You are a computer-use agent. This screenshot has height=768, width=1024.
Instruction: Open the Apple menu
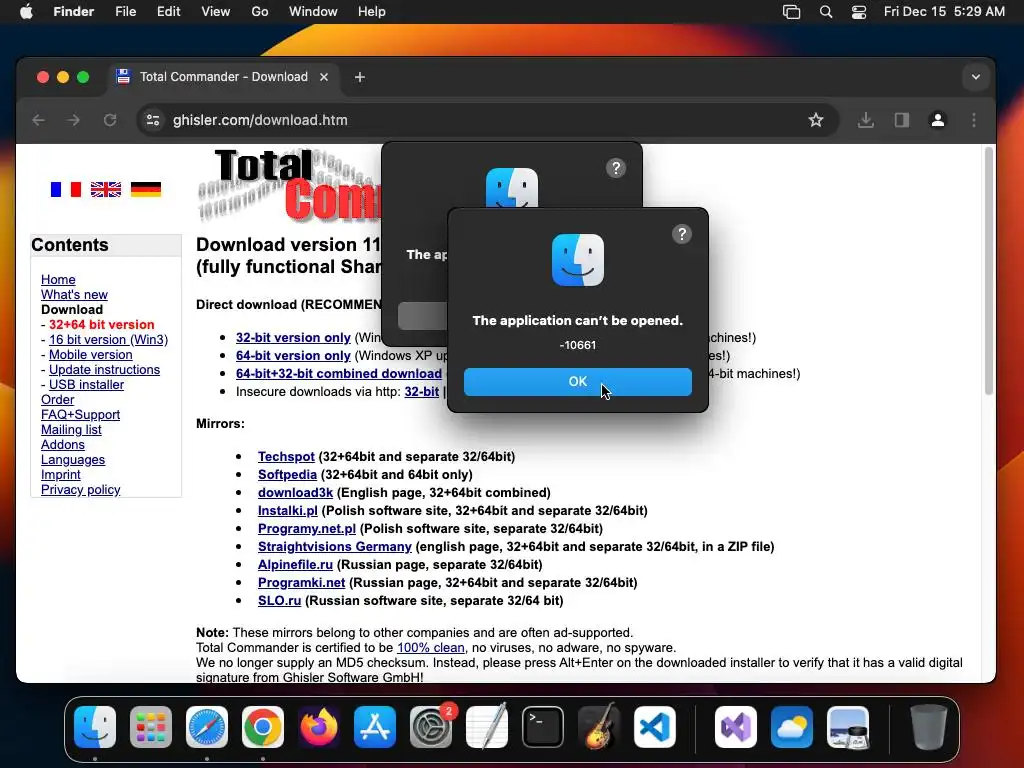click(26, 11)
